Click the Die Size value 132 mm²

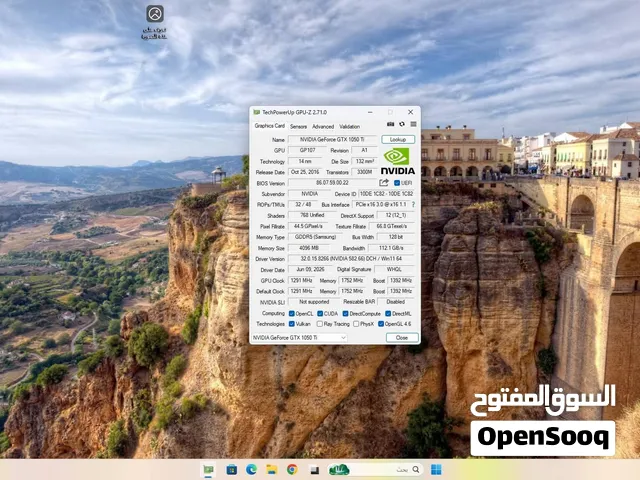pyautogui.click(x=364, y=161)
